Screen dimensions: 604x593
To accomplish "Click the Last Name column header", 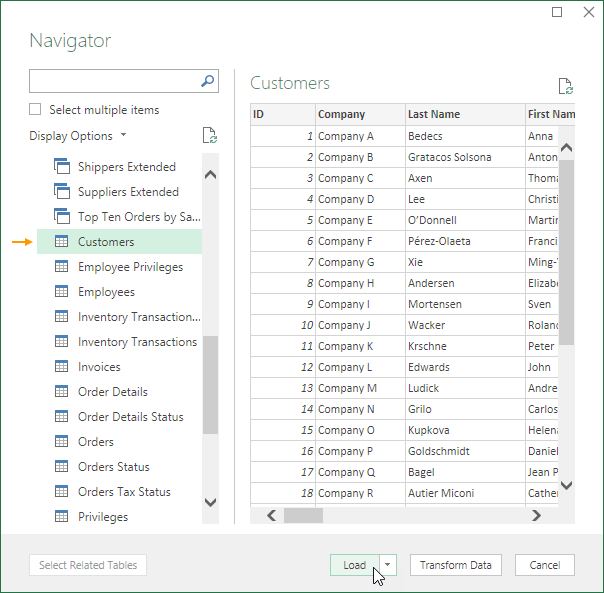I will [464, 115].
